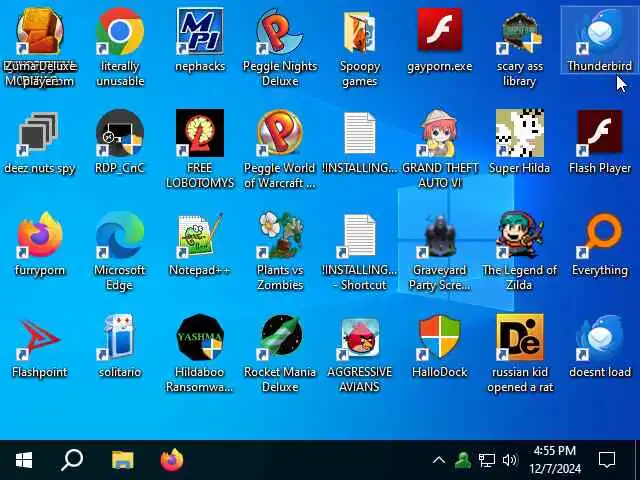Click the green user tray icon

[x=462, y=461]
